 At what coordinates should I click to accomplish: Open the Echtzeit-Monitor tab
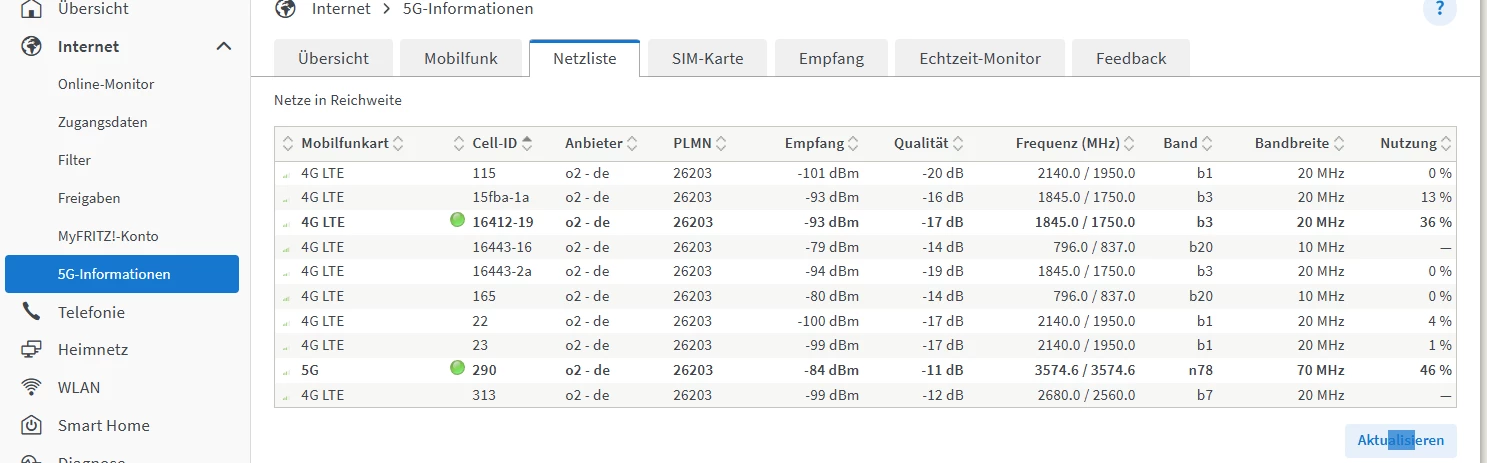point(979,59)
